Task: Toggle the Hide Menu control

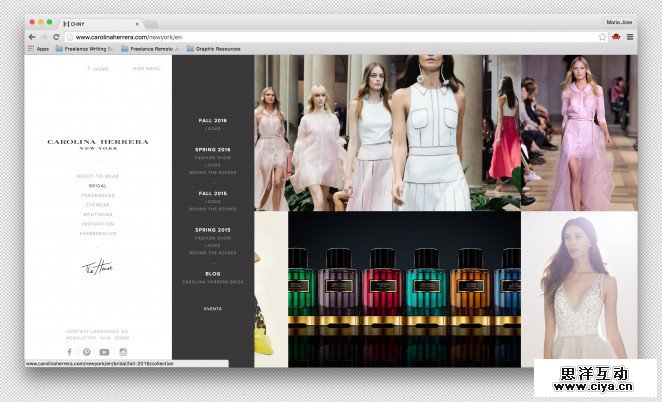Action: coord(146,69)
